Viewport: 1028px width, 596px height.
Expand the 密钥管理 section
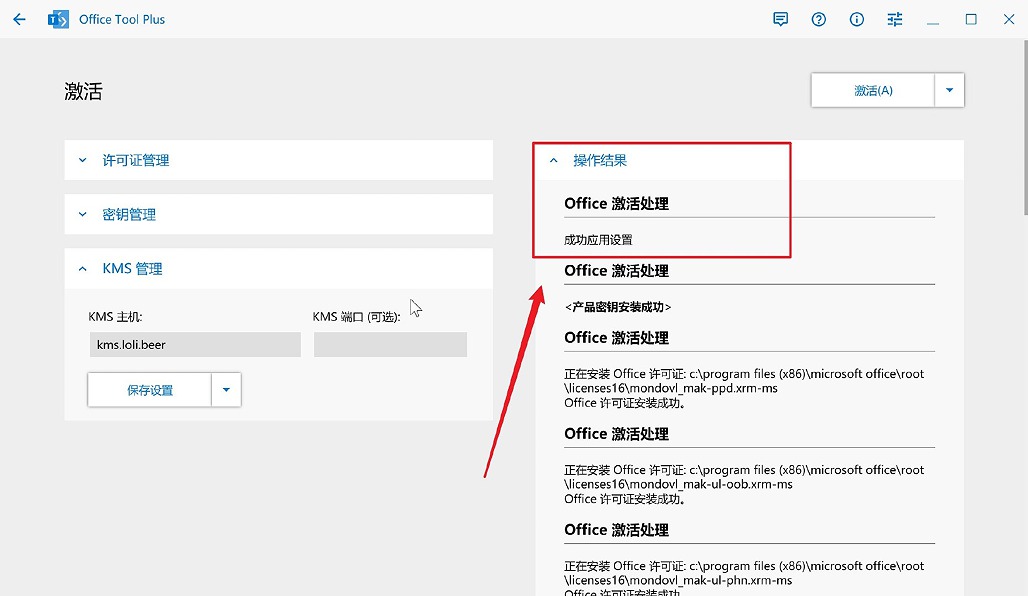[x=279, y=214]
